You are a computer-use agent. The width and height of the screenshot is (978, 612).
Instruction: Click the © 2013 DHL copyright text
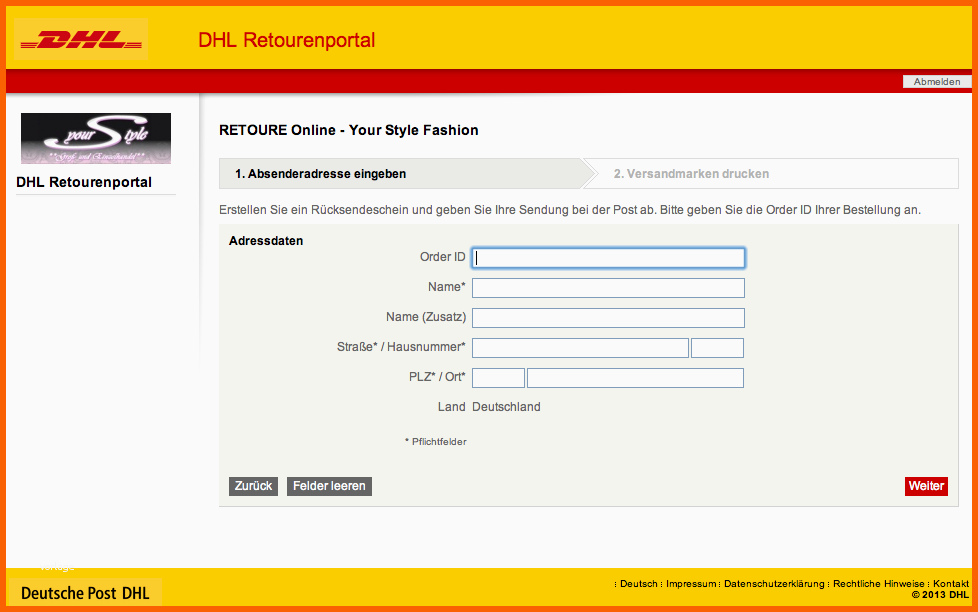point(940,595)
